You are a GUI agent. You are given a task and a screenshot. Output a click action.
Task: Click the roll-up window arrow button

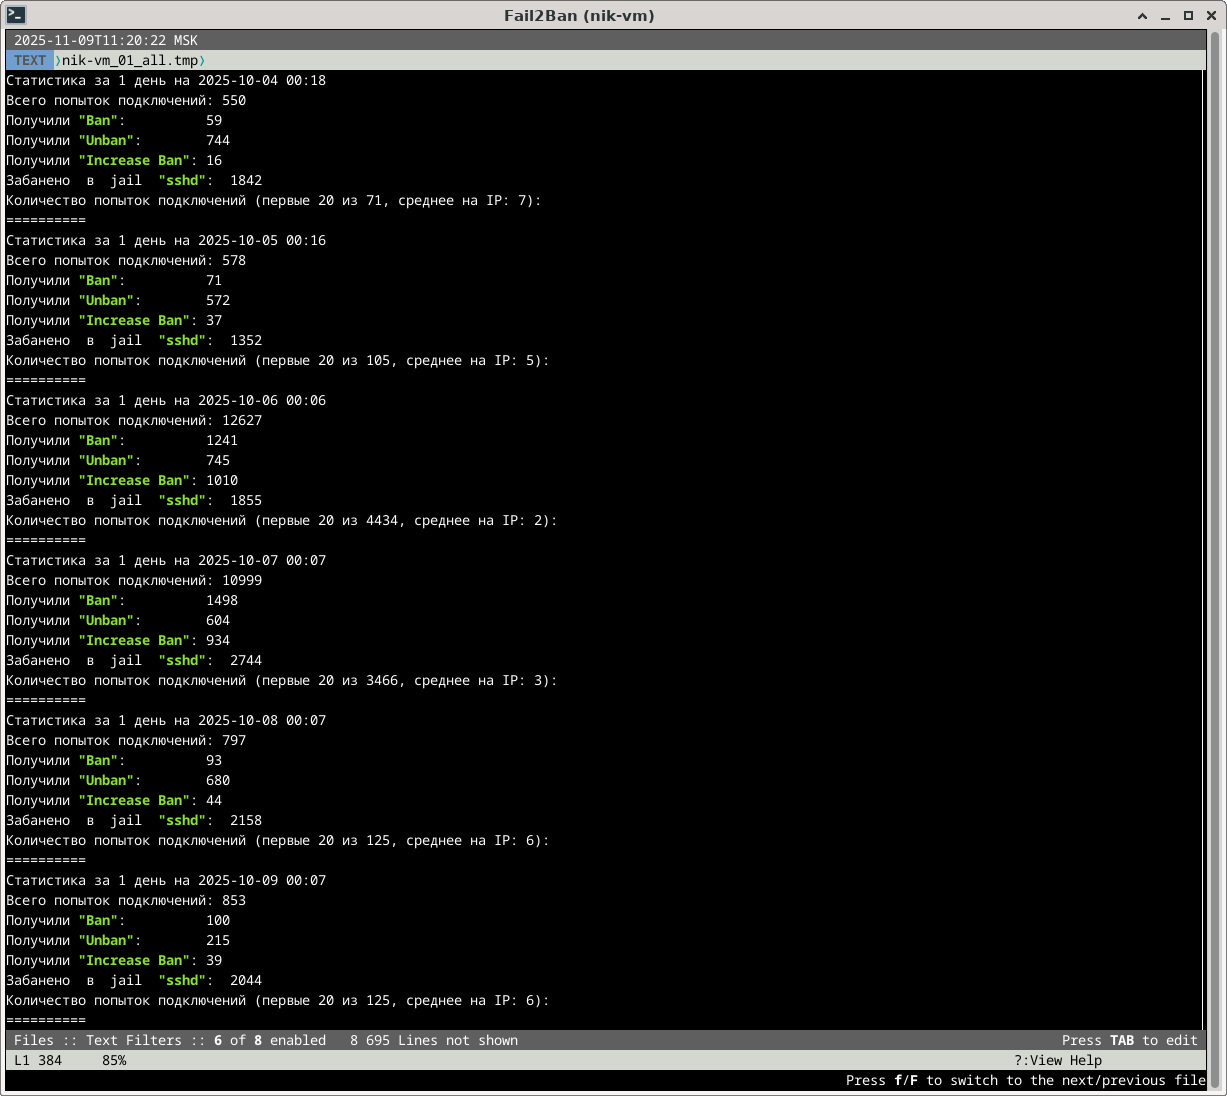pyautogui.click(x=1143, y=16)
